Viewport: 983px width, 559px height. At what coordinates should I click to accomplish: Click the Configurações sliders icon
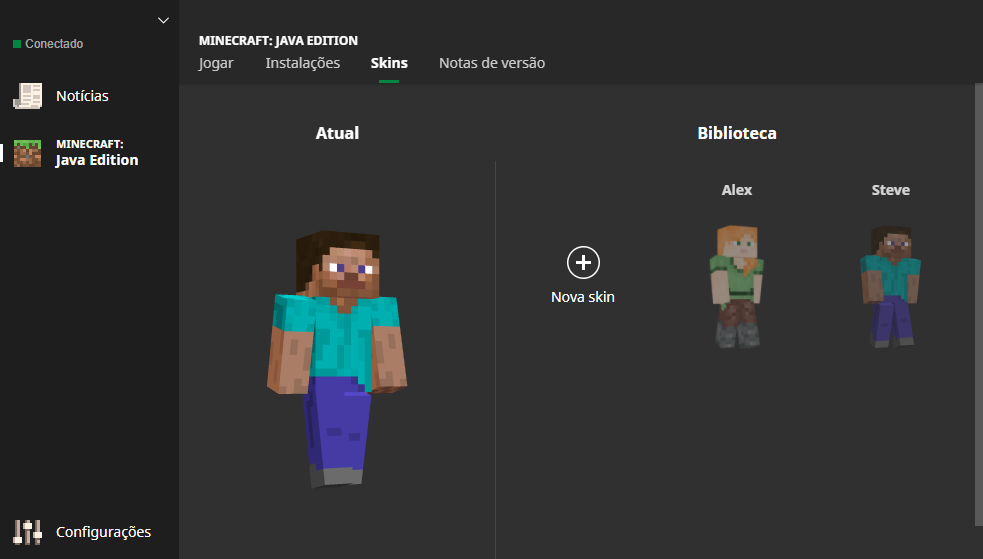(28, 532)
